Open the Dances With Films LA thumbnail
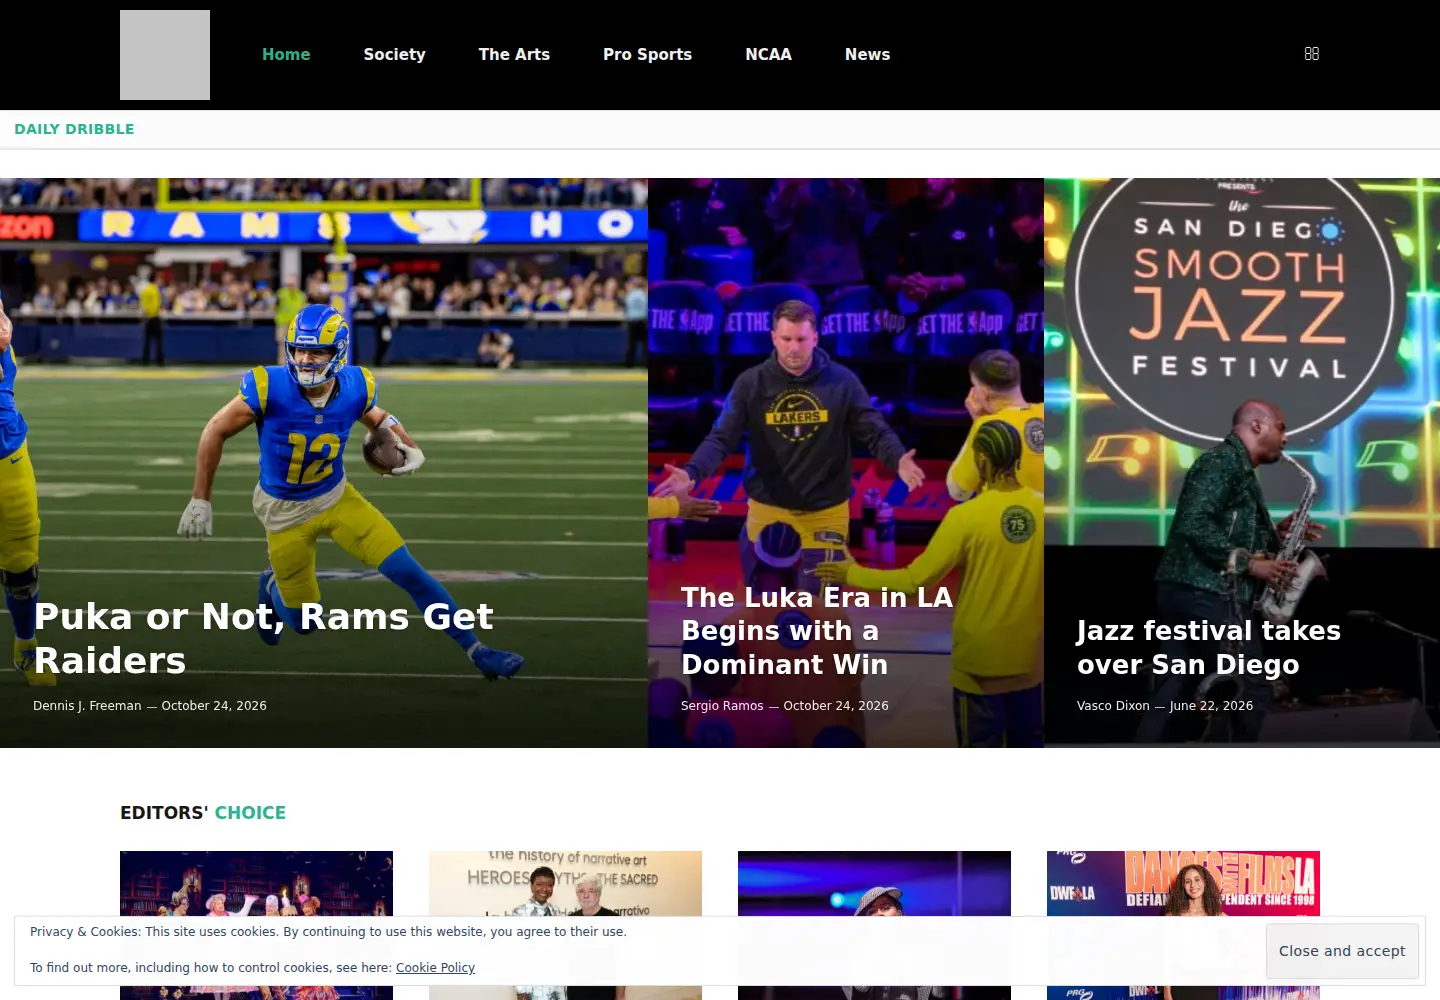Viewport: 1440px width, 1000px height. click(x=1183, y=884)
